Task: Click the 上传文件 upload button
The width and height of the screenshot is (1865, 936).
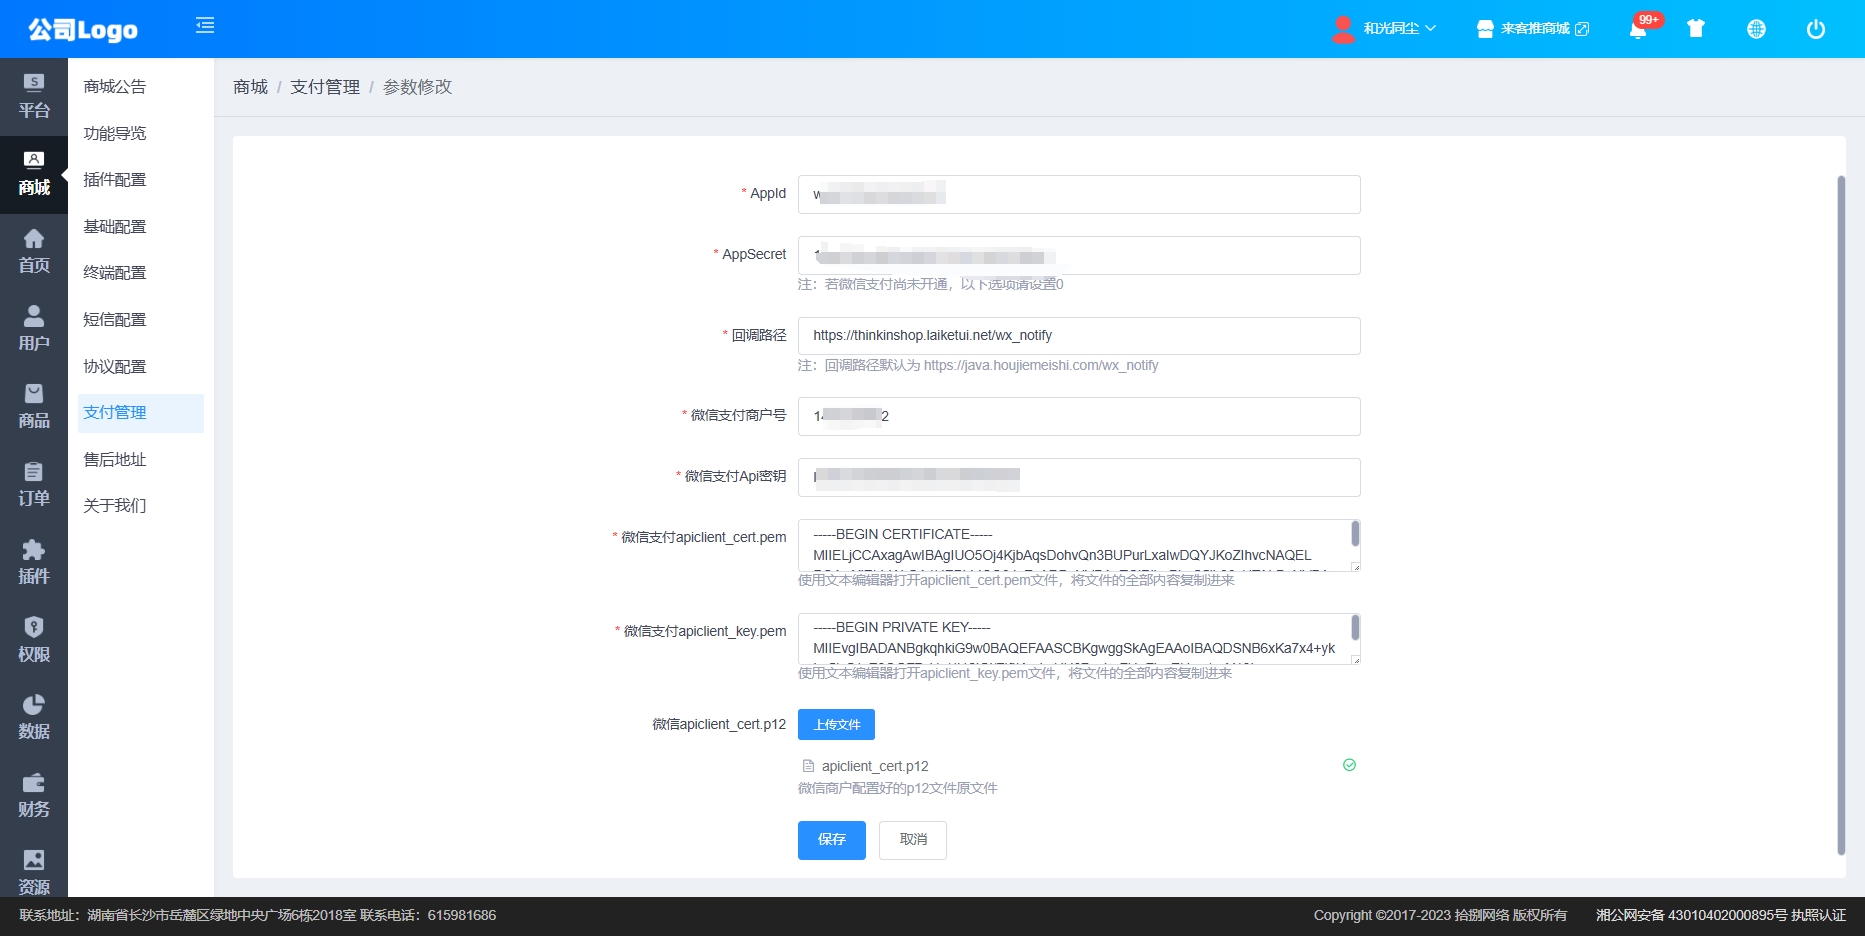Action: click(x=836, y=725)
